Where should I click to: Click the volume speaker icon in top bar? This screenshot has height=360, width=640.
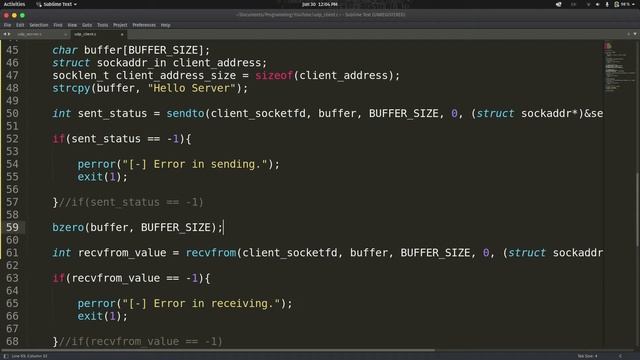598,4
